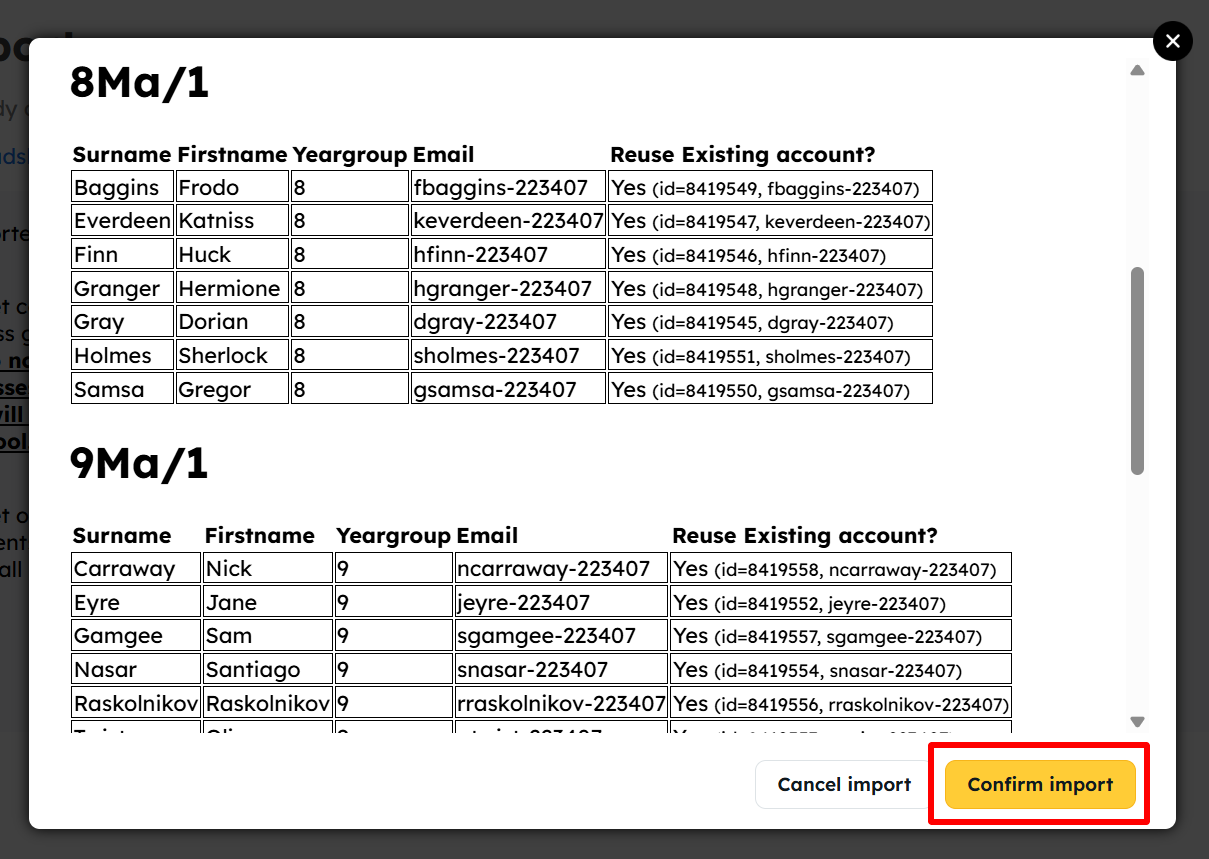Click the rraskolnikov-223407 email cell
The height and width of the screenshot is (859, 1209).
(561, 703)
